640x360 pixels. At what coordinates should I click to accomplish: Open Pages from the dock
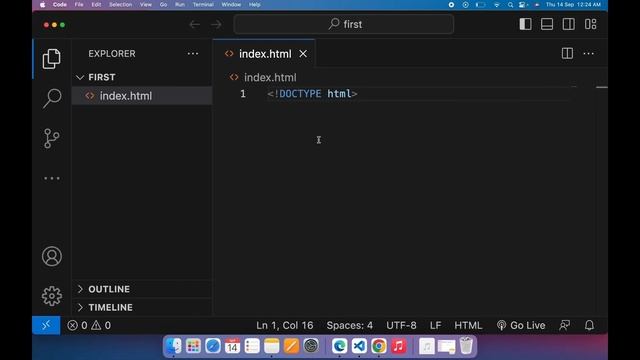click(291, 346)
